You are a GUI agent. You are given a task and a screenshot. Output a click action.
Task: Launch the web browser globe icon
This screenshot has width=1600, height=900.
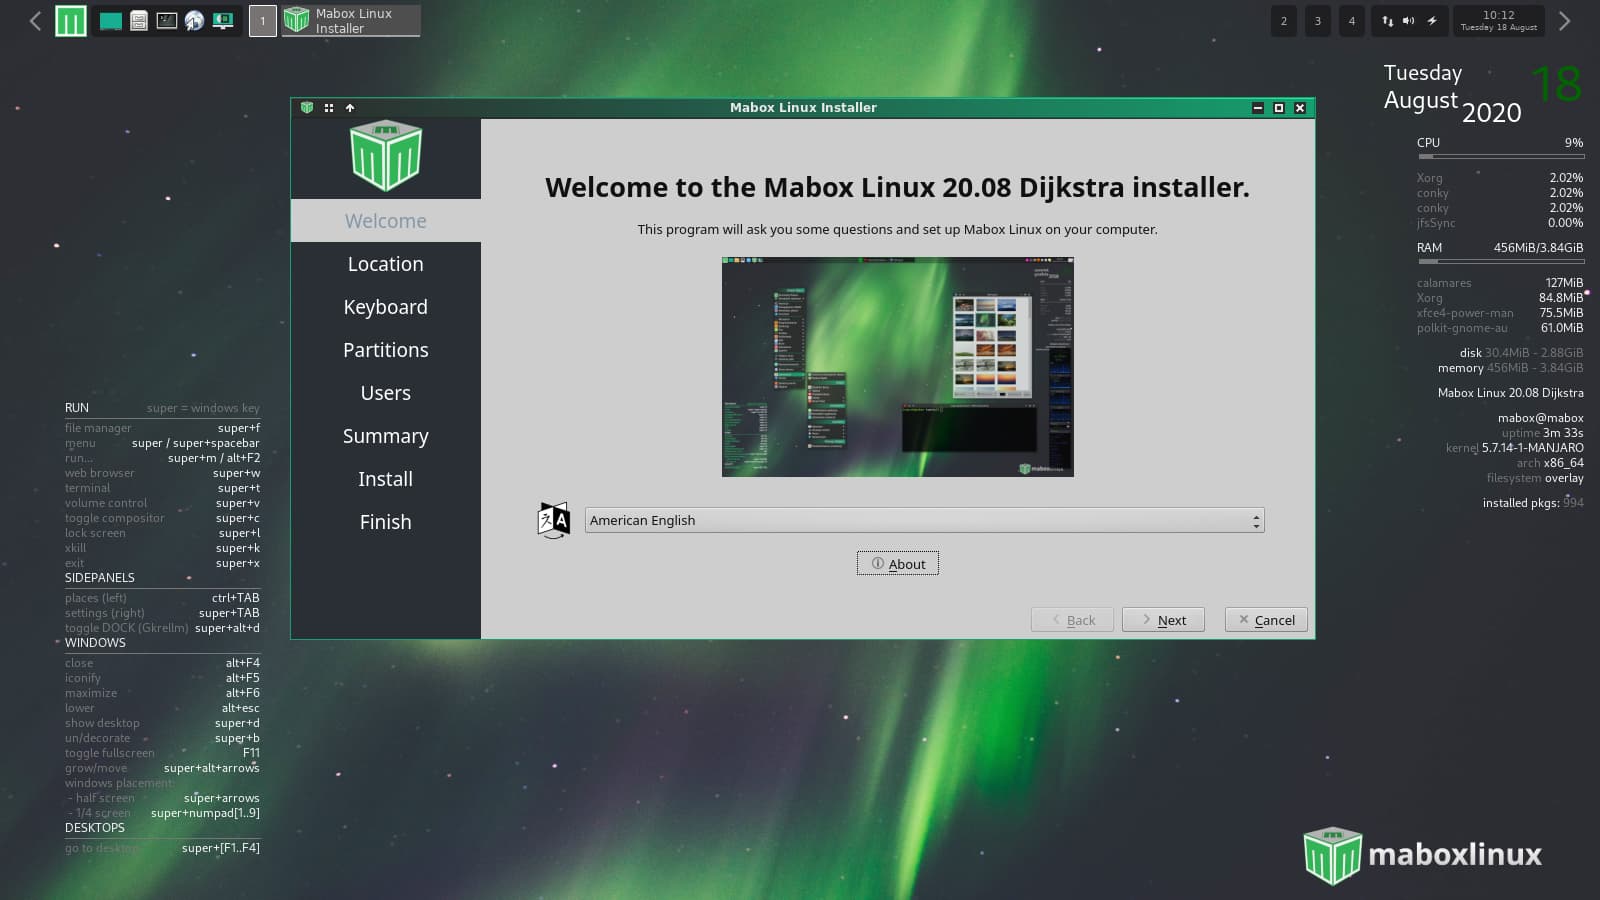(x=195, y=21)
